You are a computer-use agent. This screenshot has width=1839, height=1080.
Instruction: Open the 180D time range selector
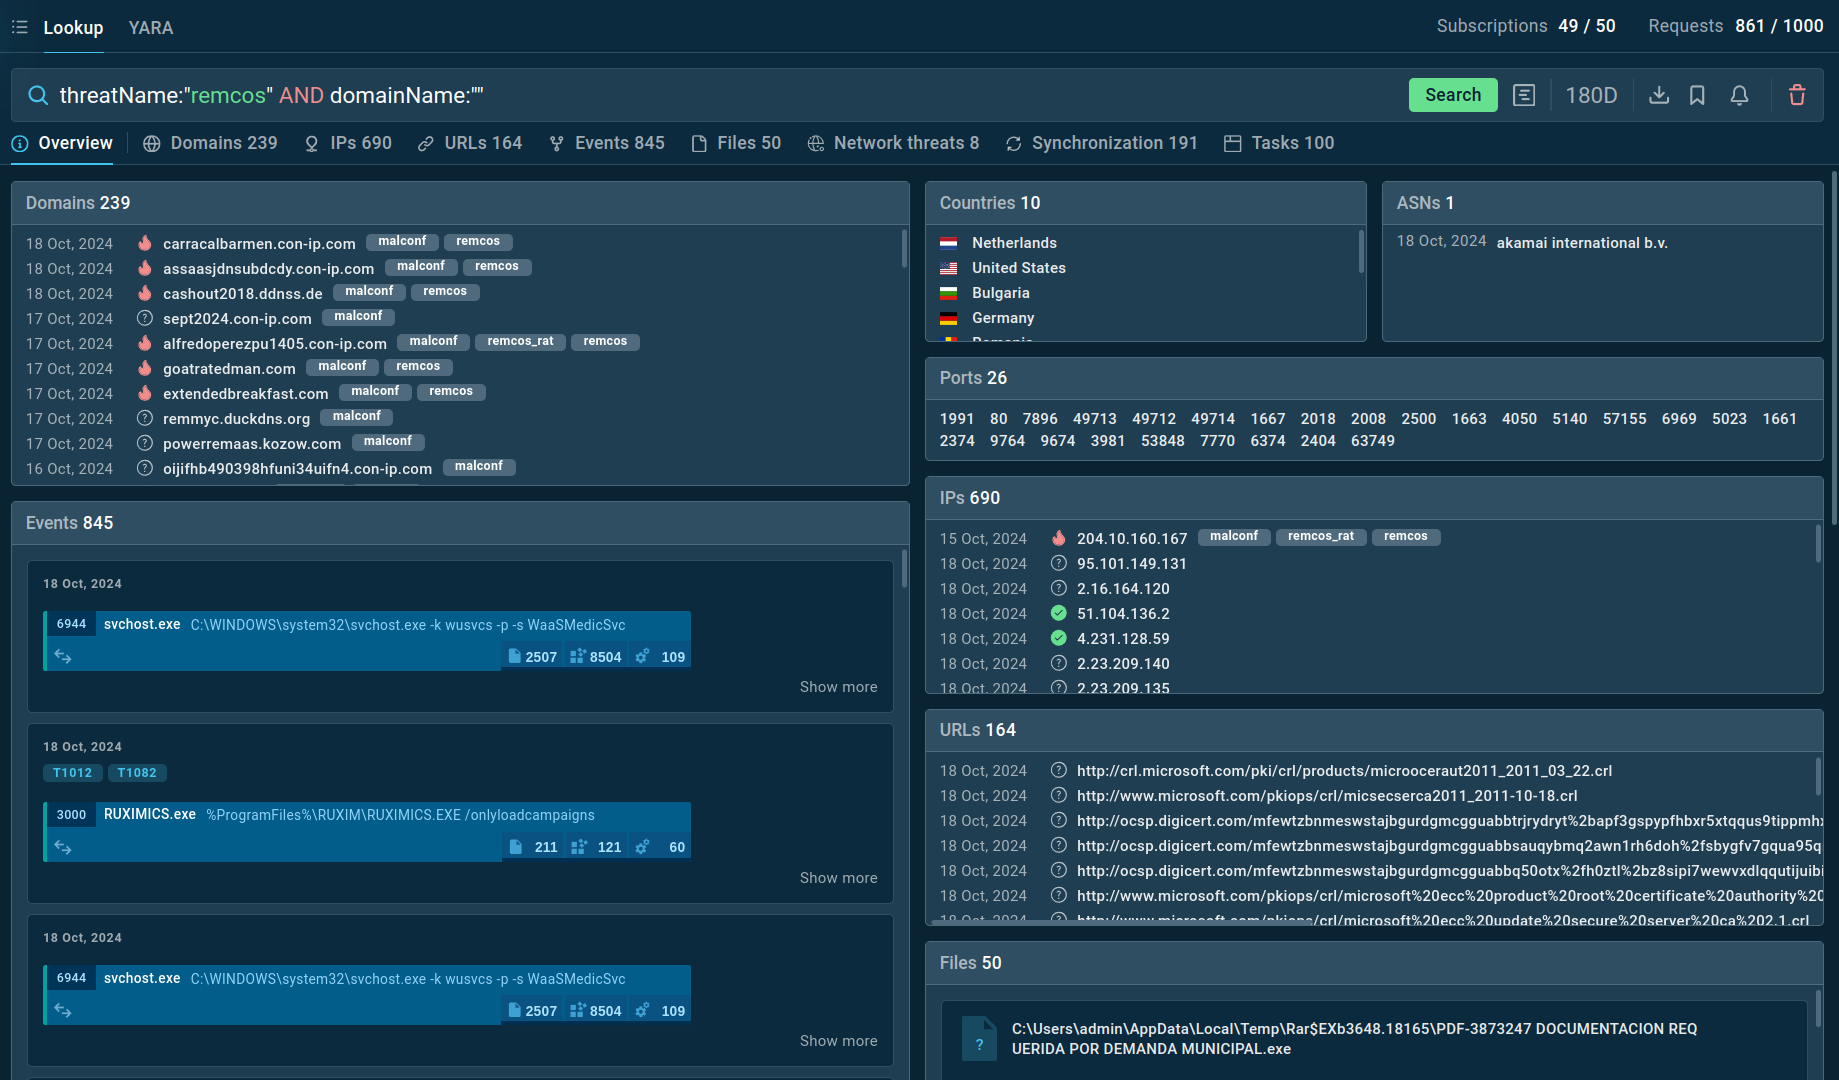coord(1591,95)
